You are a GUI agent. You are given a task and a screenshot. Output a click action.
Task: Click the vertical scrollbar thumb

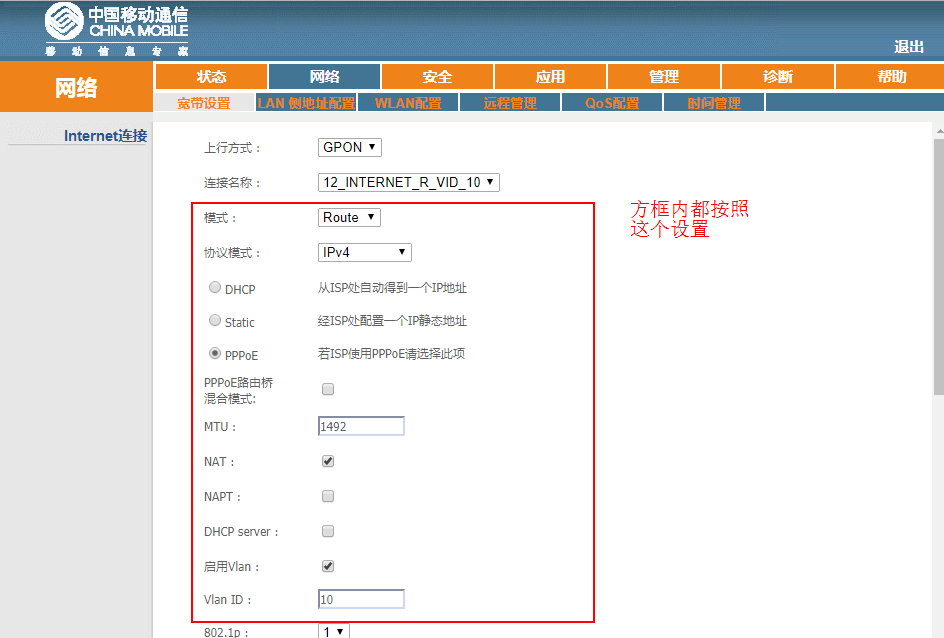(x=939, y=267)
